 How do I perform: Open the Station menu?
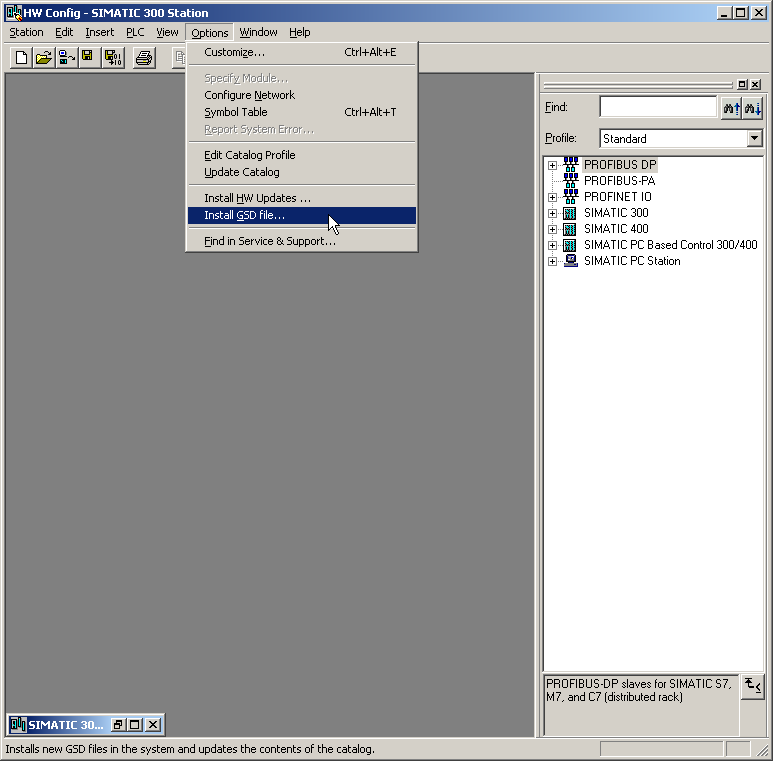coord(26,33)
